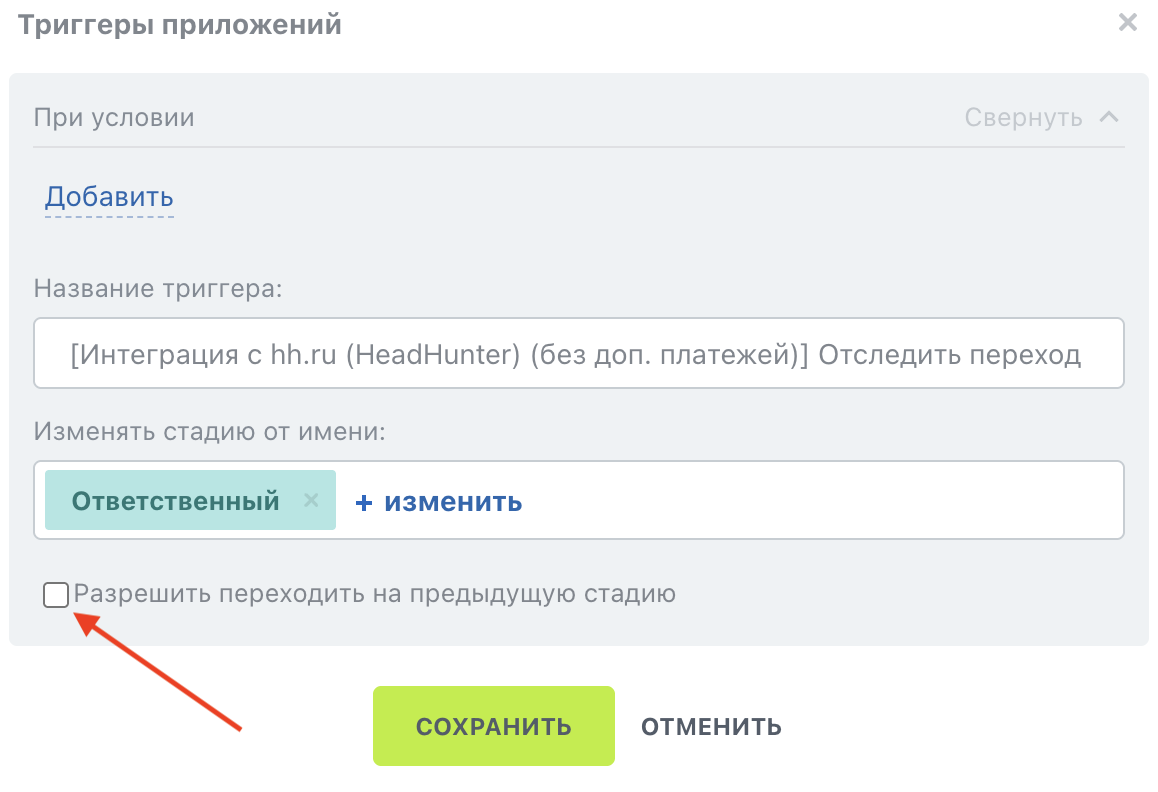Close the Триггеры приложений dialog
Screen dimensions: 1158x792
click(x=1127, y=22)
